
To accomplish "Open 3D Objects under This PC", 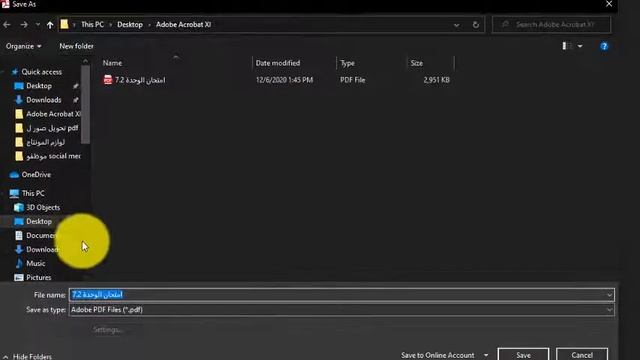I will (42, 207).
